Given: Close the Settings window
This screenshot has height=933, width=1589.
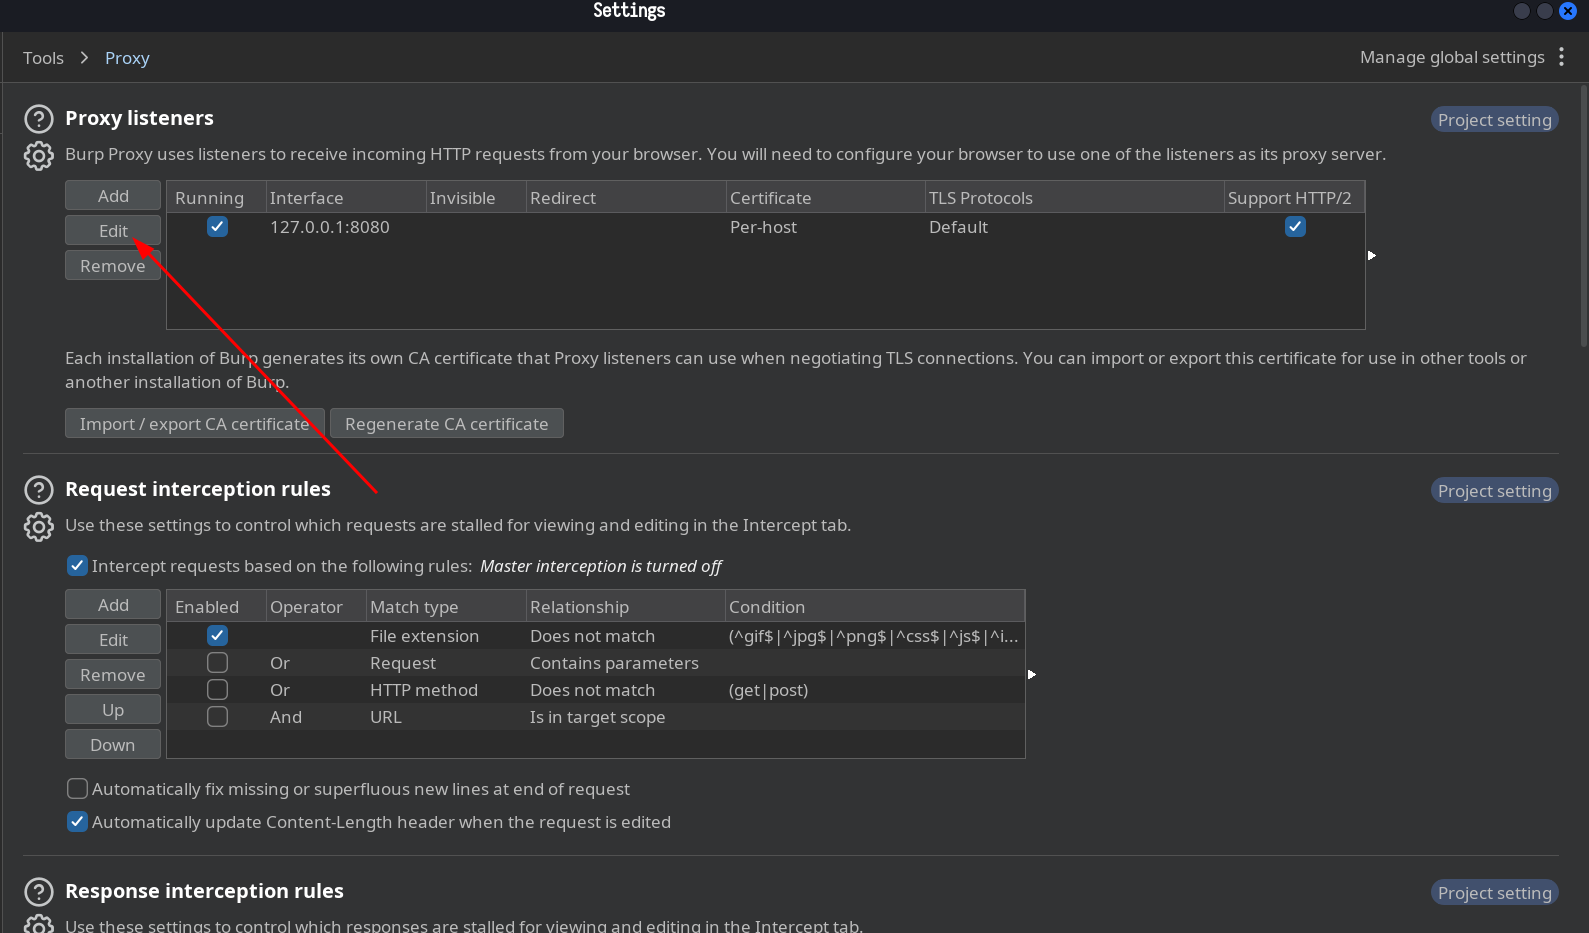Looking at the screenshot, I should [1568, 11].
